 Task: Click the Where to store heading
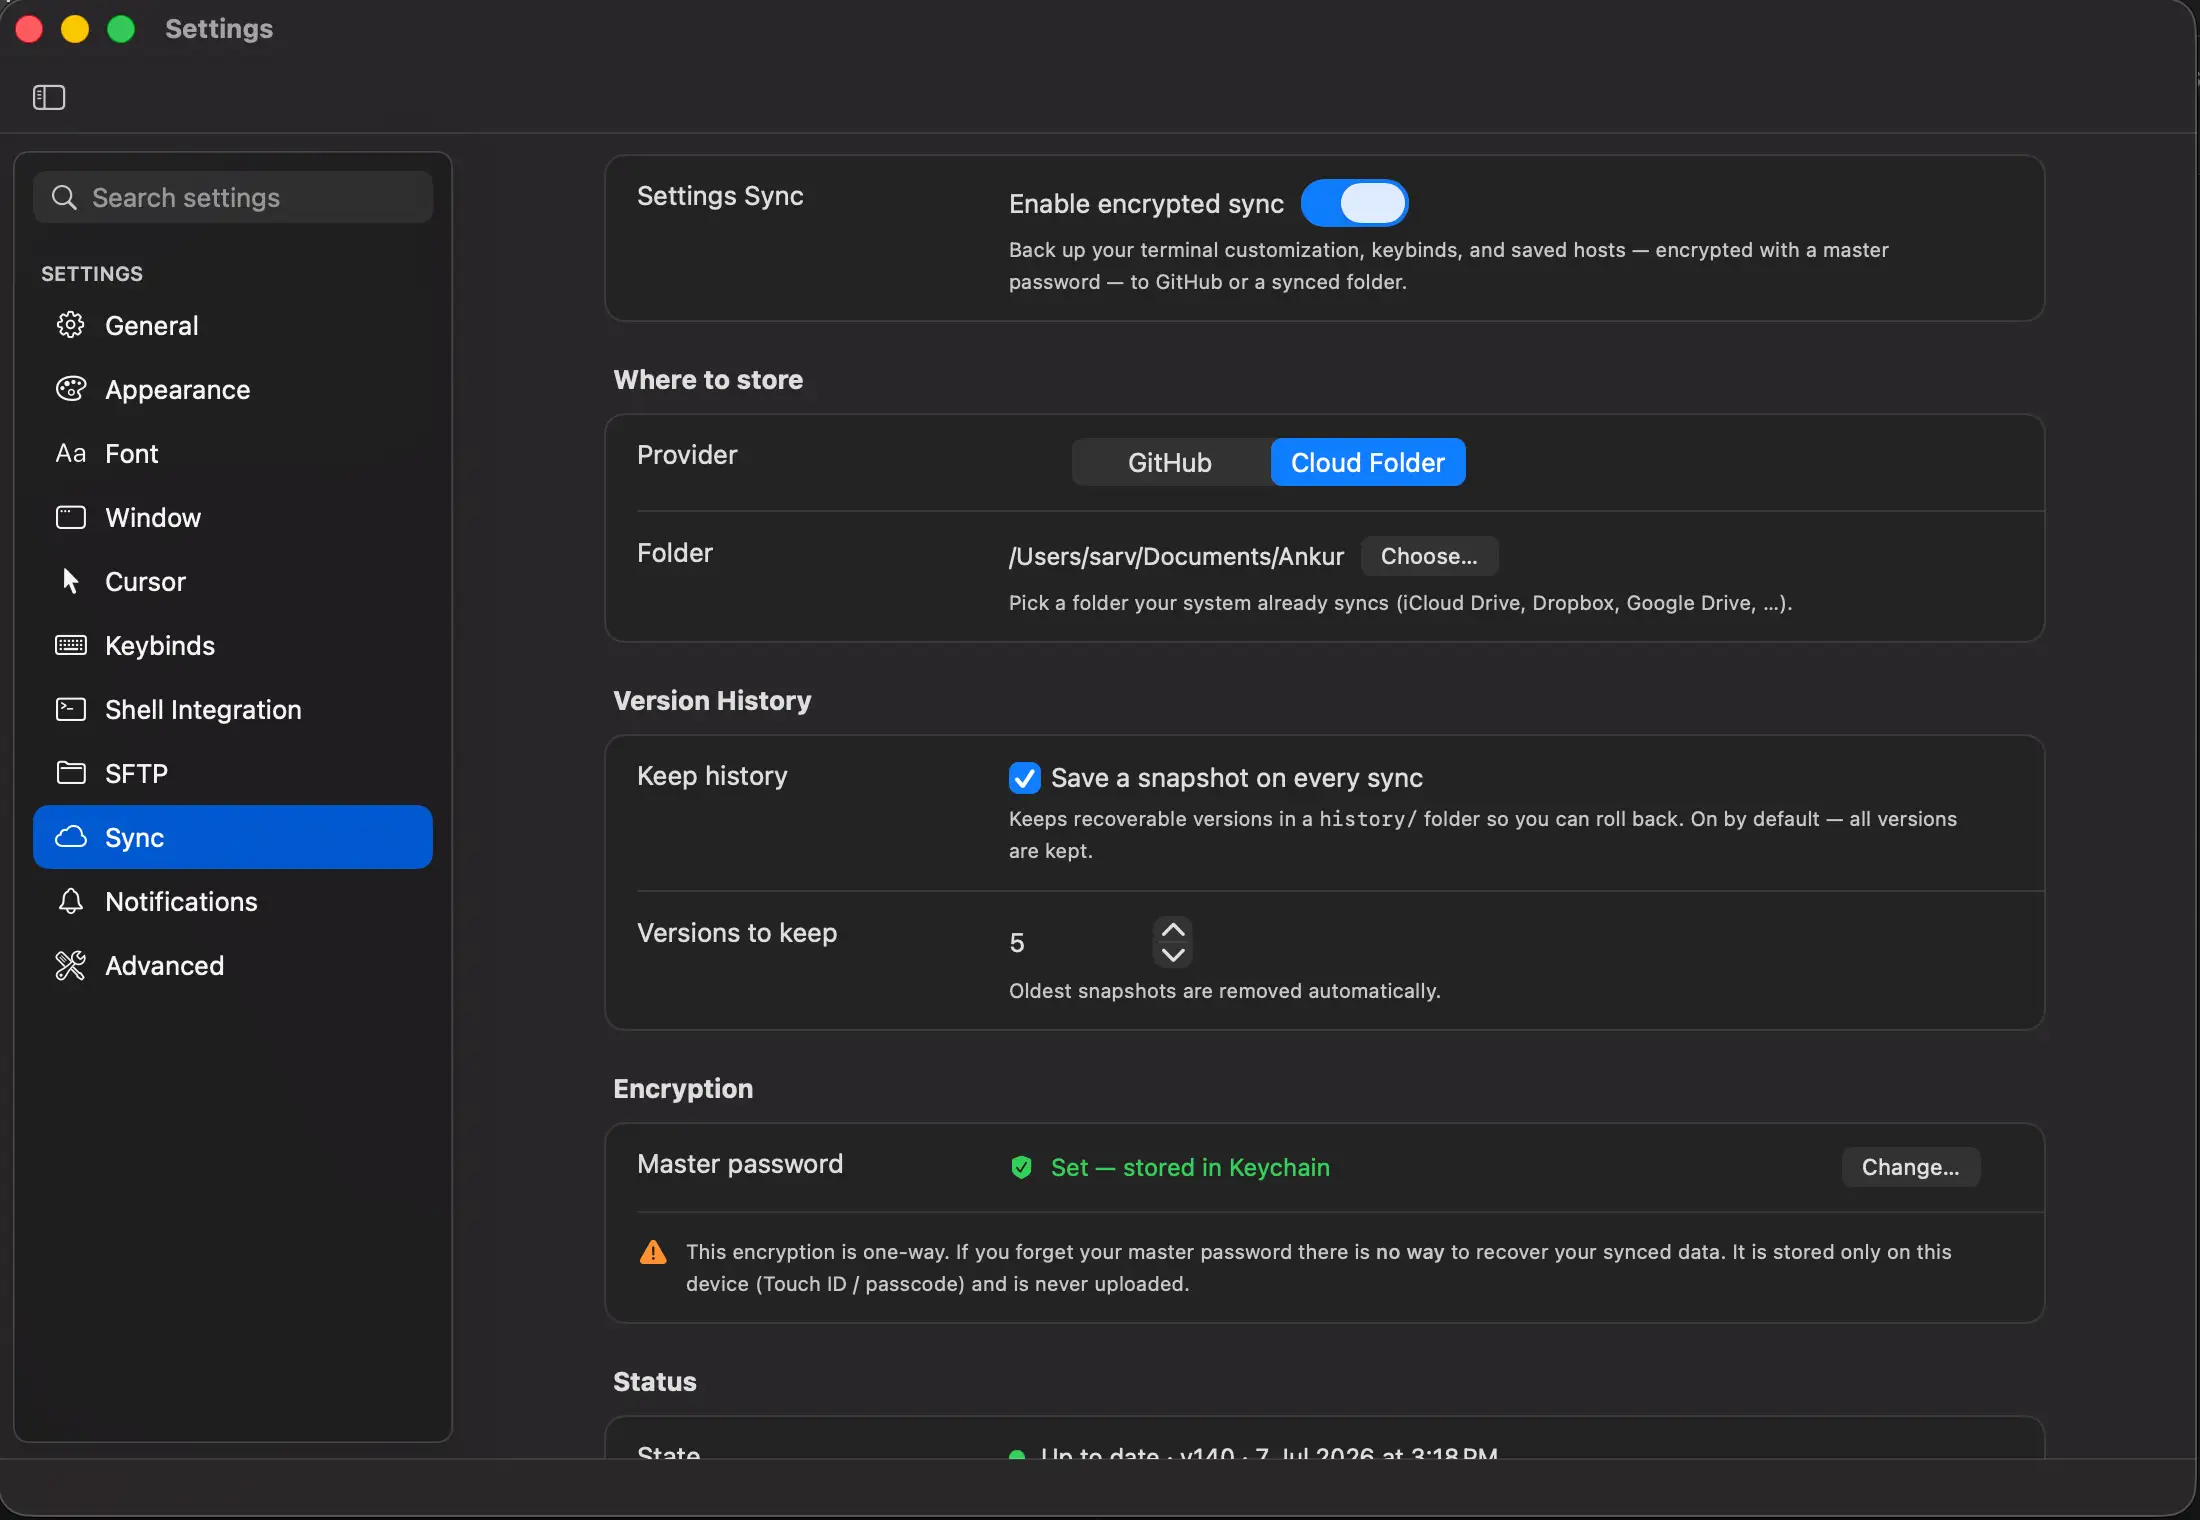tap(708, 379)
